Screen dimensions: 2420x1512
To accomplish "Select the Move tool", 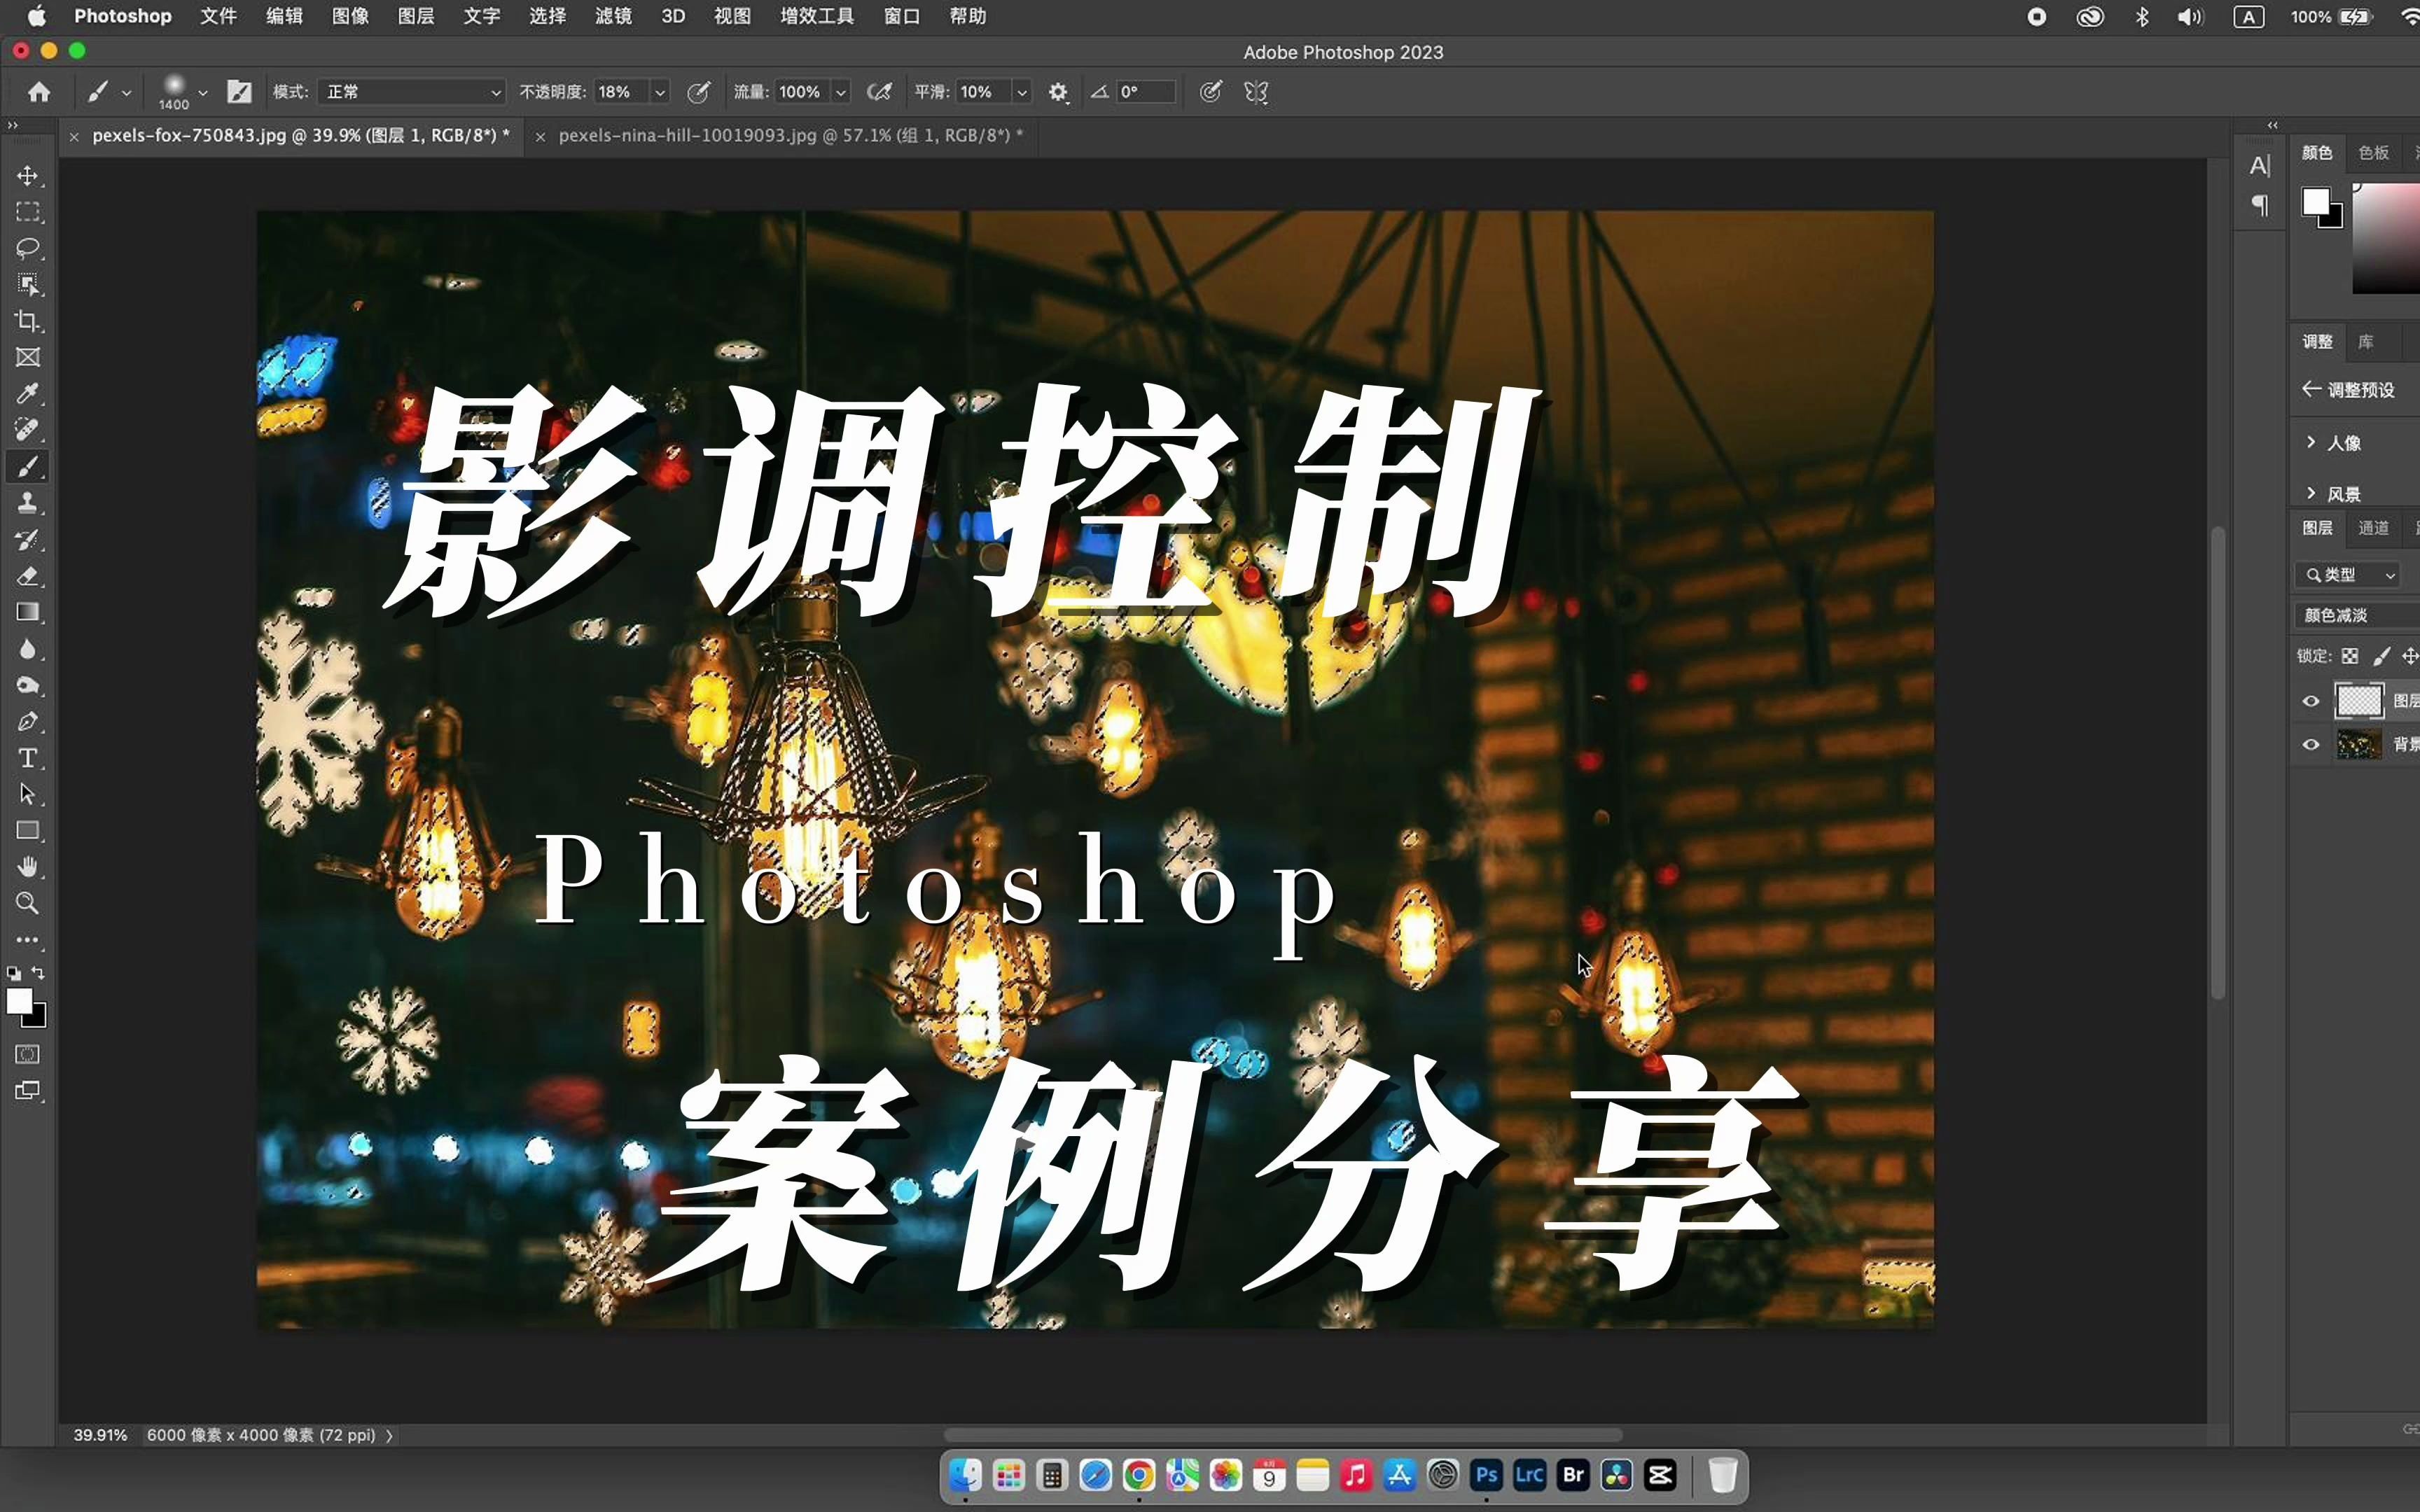I will click(27, 176).
